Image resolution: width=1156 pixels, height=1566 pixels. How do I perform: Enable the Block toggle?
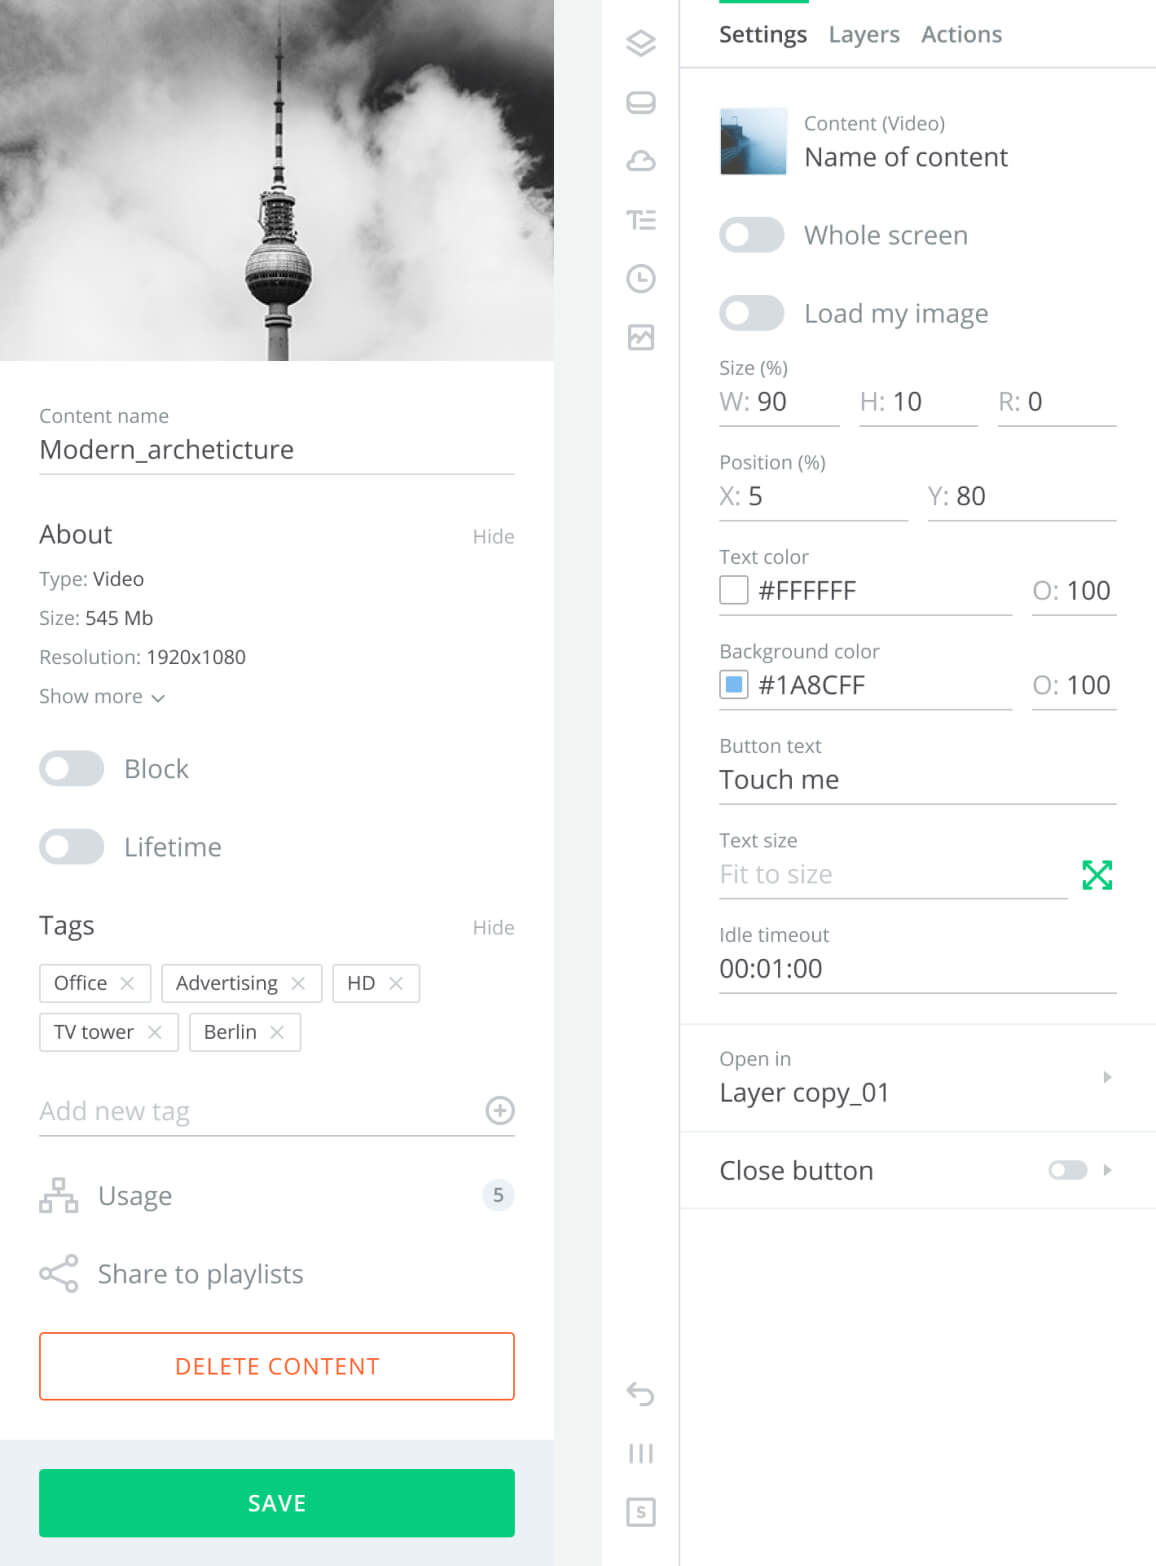click(x=72, y=768)
